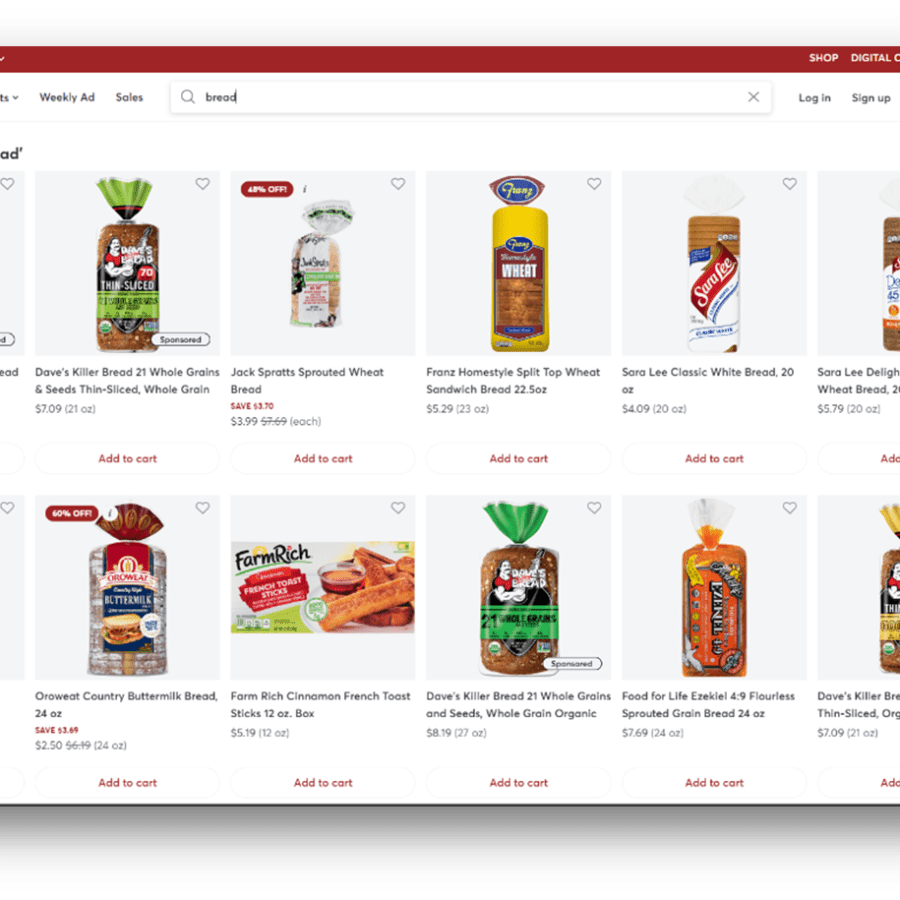Favorite Sara Lee Classic White Bread heart
Viewport: 900px width, 900px height.
point(790,184)
